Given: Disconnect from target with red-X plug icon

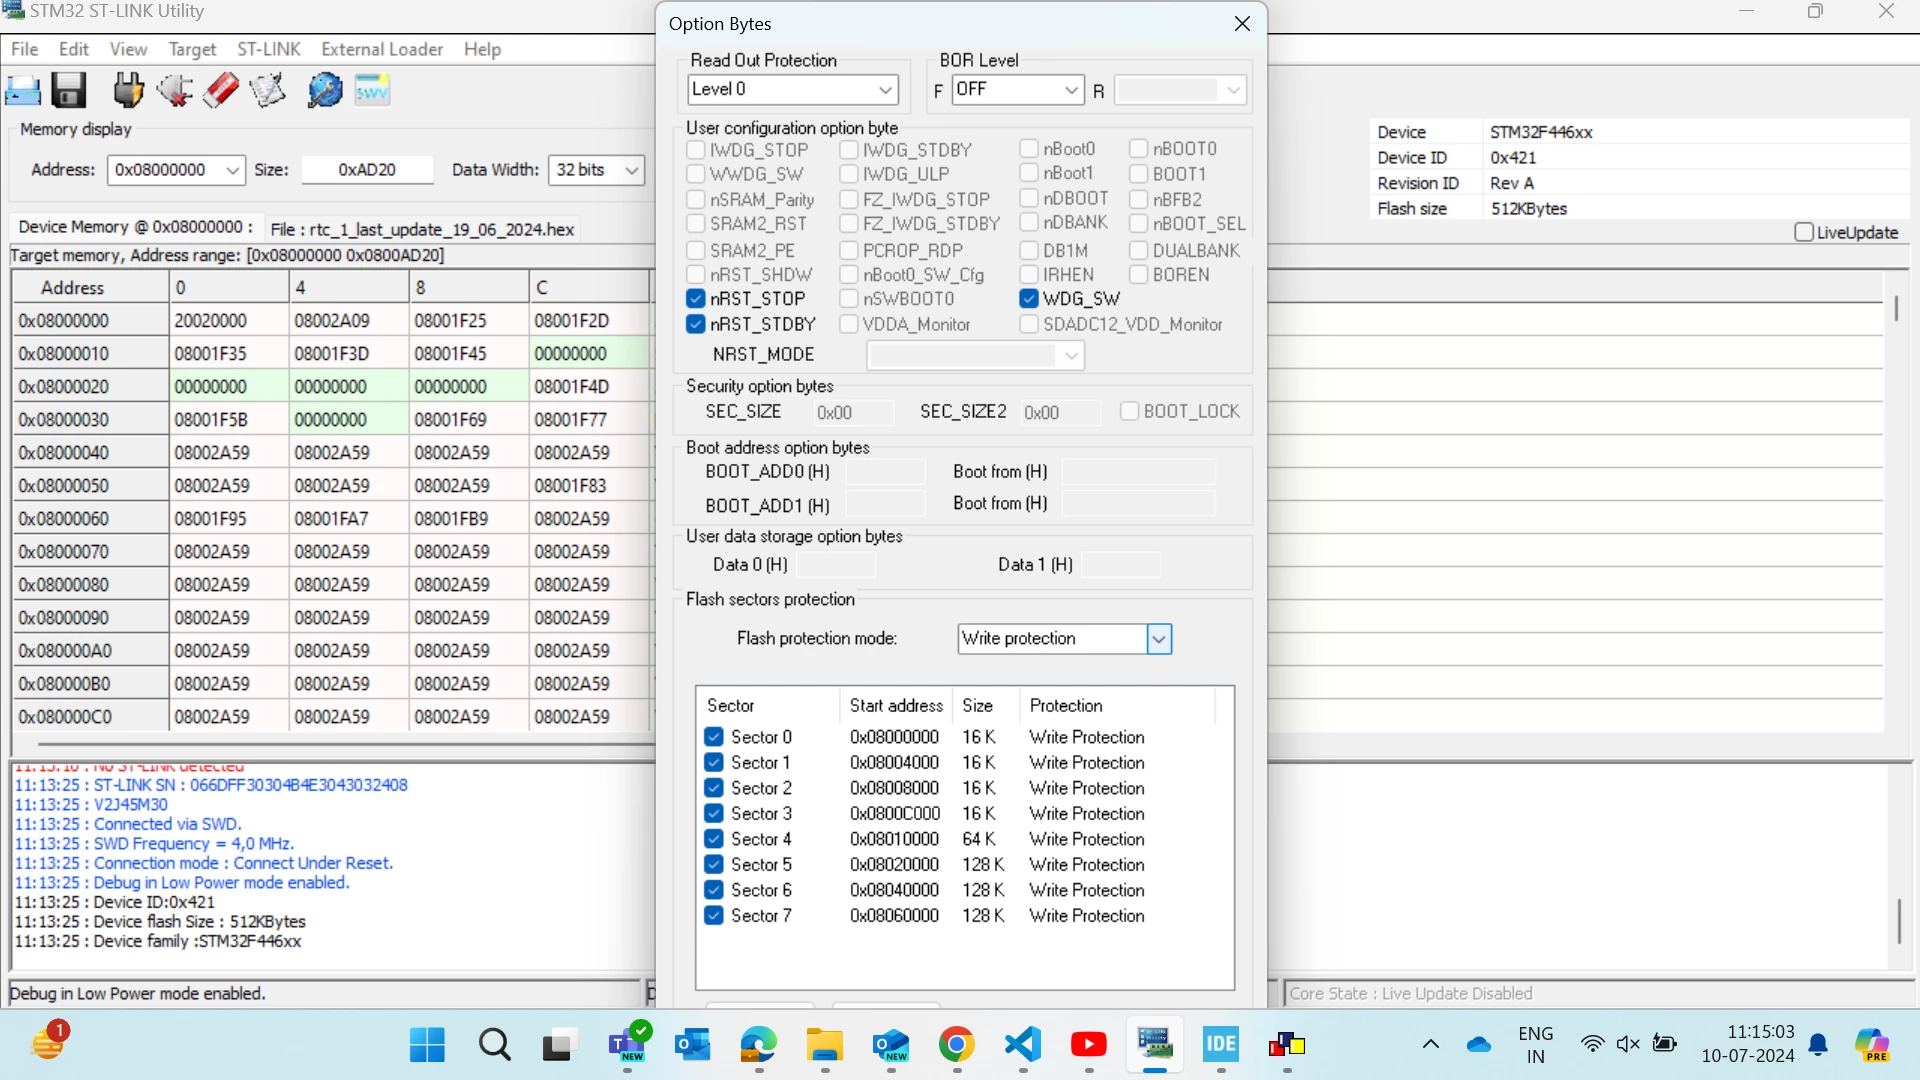Looking at the screenshot, I should click(175, 91).
